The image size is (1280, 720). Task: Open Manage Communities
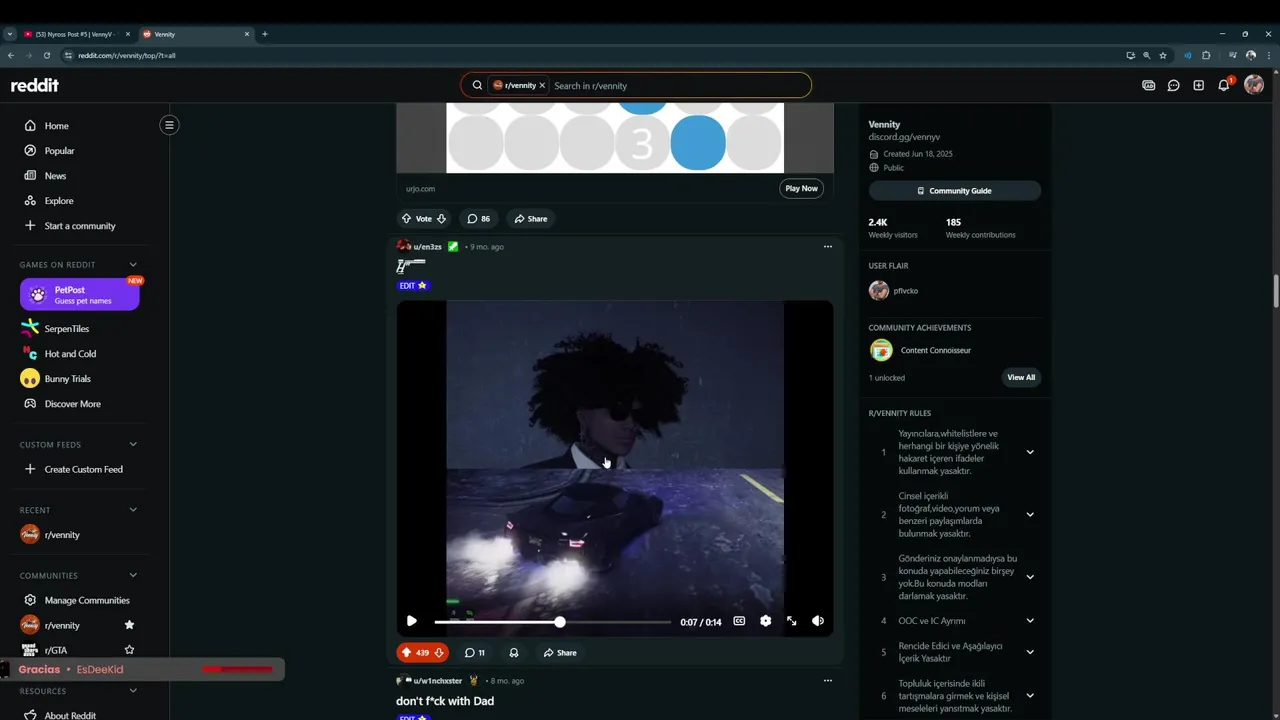click(85, 601)
